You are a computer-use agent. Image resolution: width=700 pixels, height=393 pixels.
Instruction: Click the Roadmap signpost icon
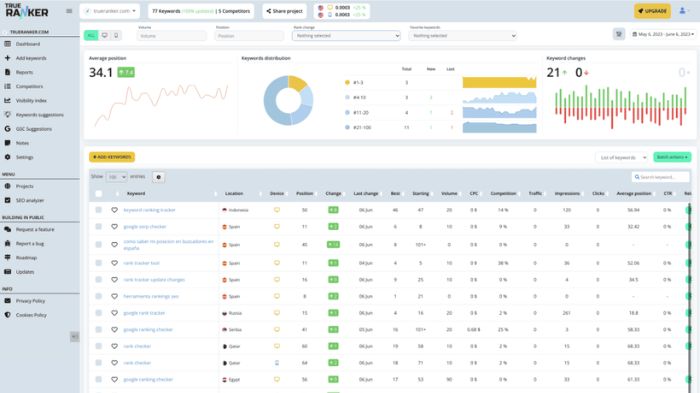click(x=8, y=258)
